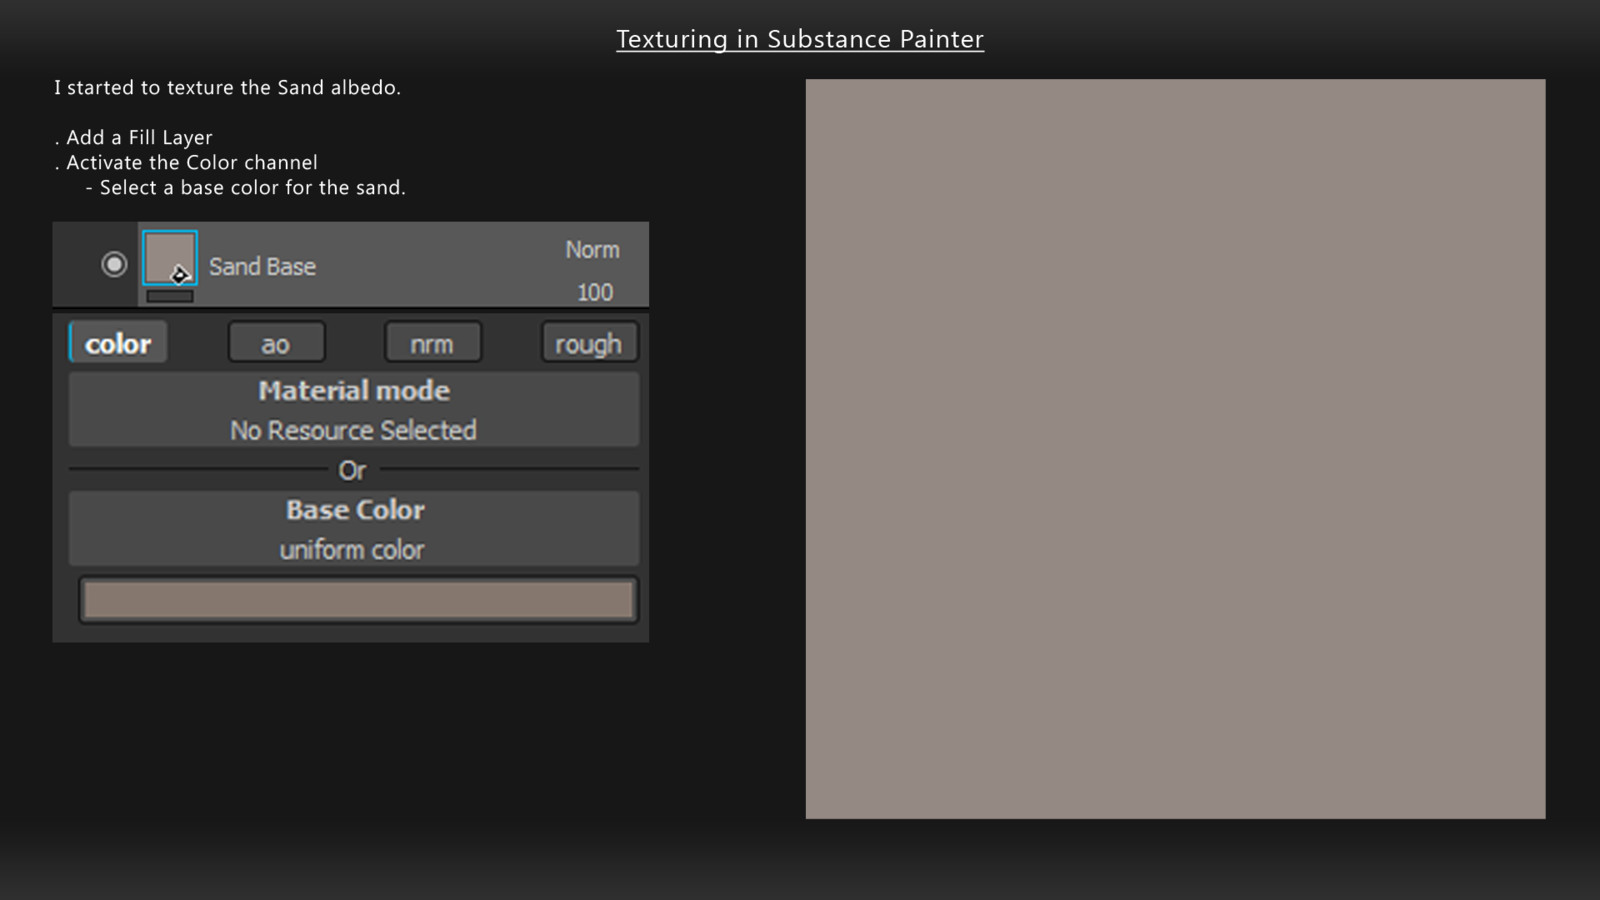Click Base Color uniform color button
Viewport: 1600px width, 900px height.
354,529
